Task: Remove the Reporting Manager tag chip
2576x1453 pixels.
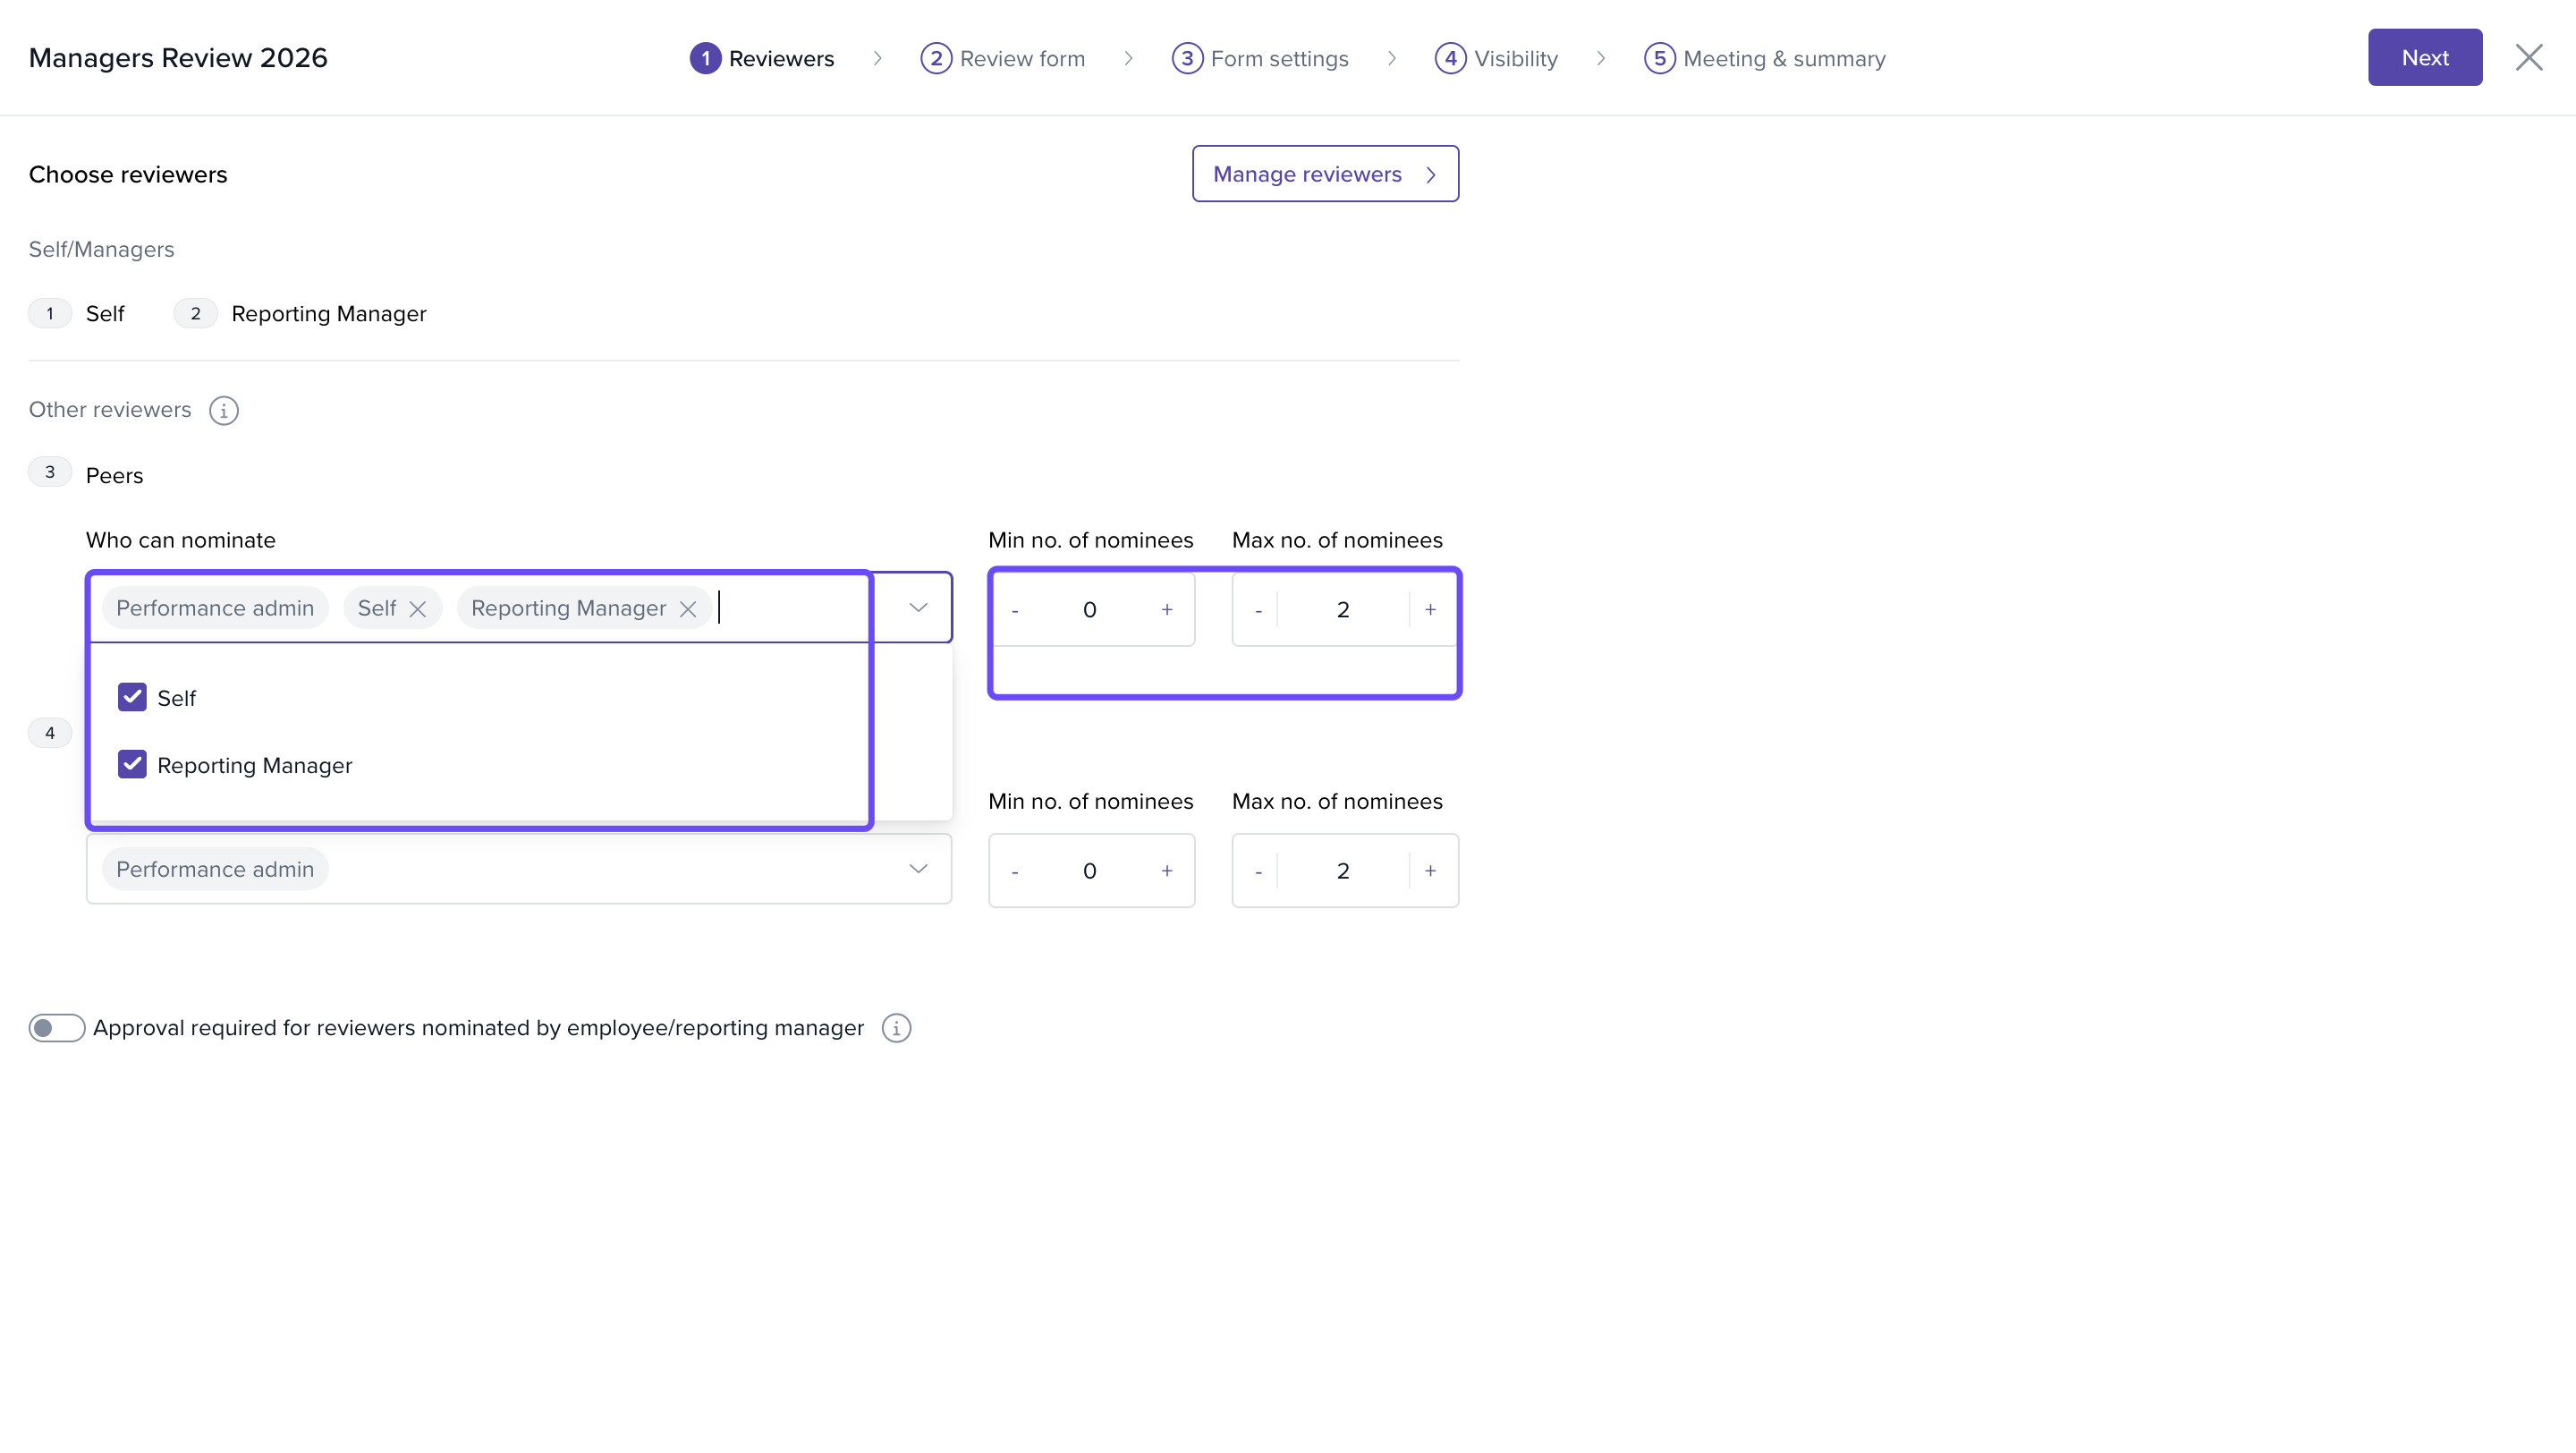Action: pos(688,609)
